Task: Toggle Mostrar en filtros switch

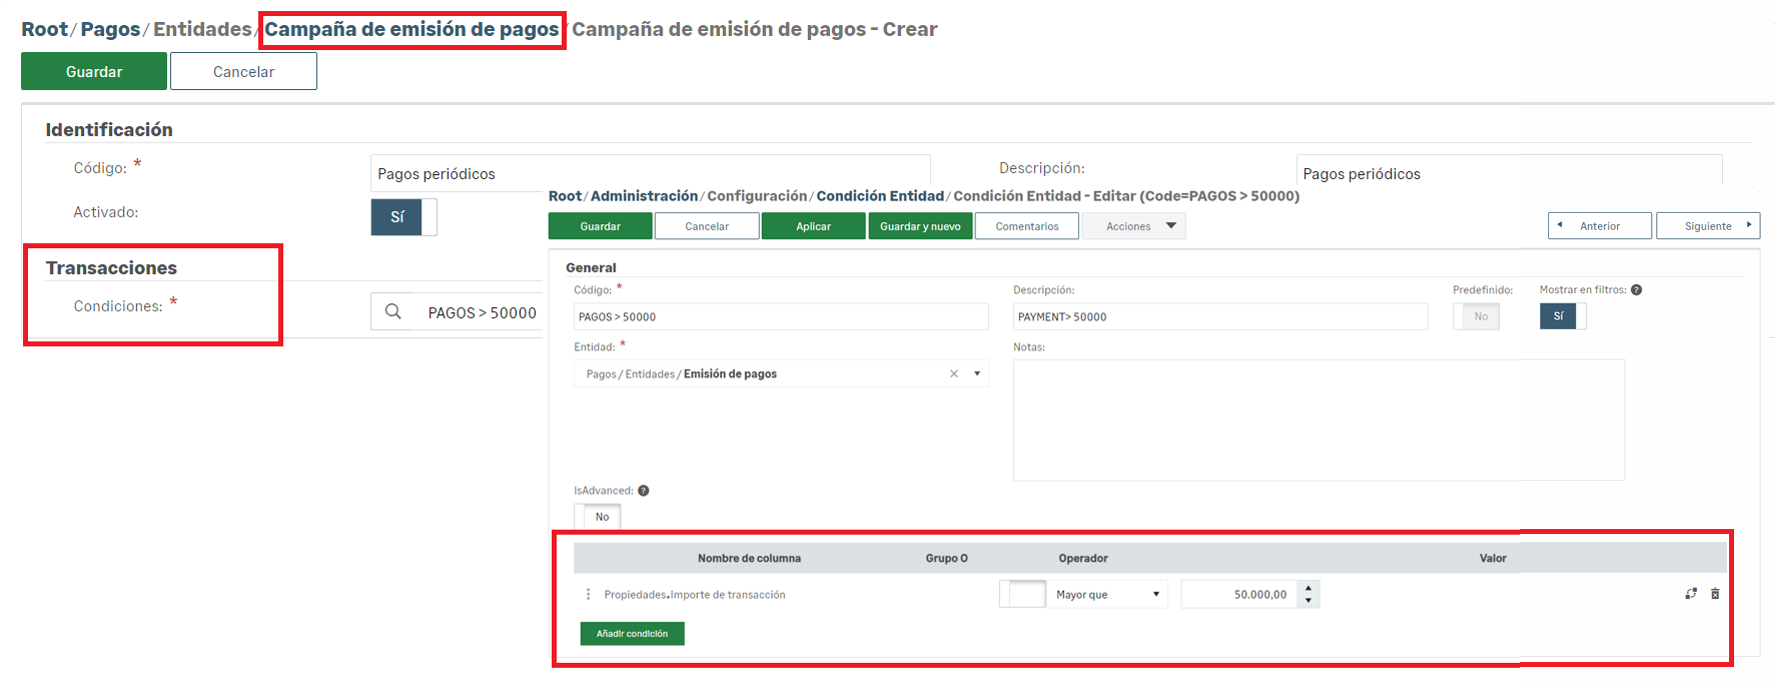Action: pyautogui.click(x=1562, y=316)
